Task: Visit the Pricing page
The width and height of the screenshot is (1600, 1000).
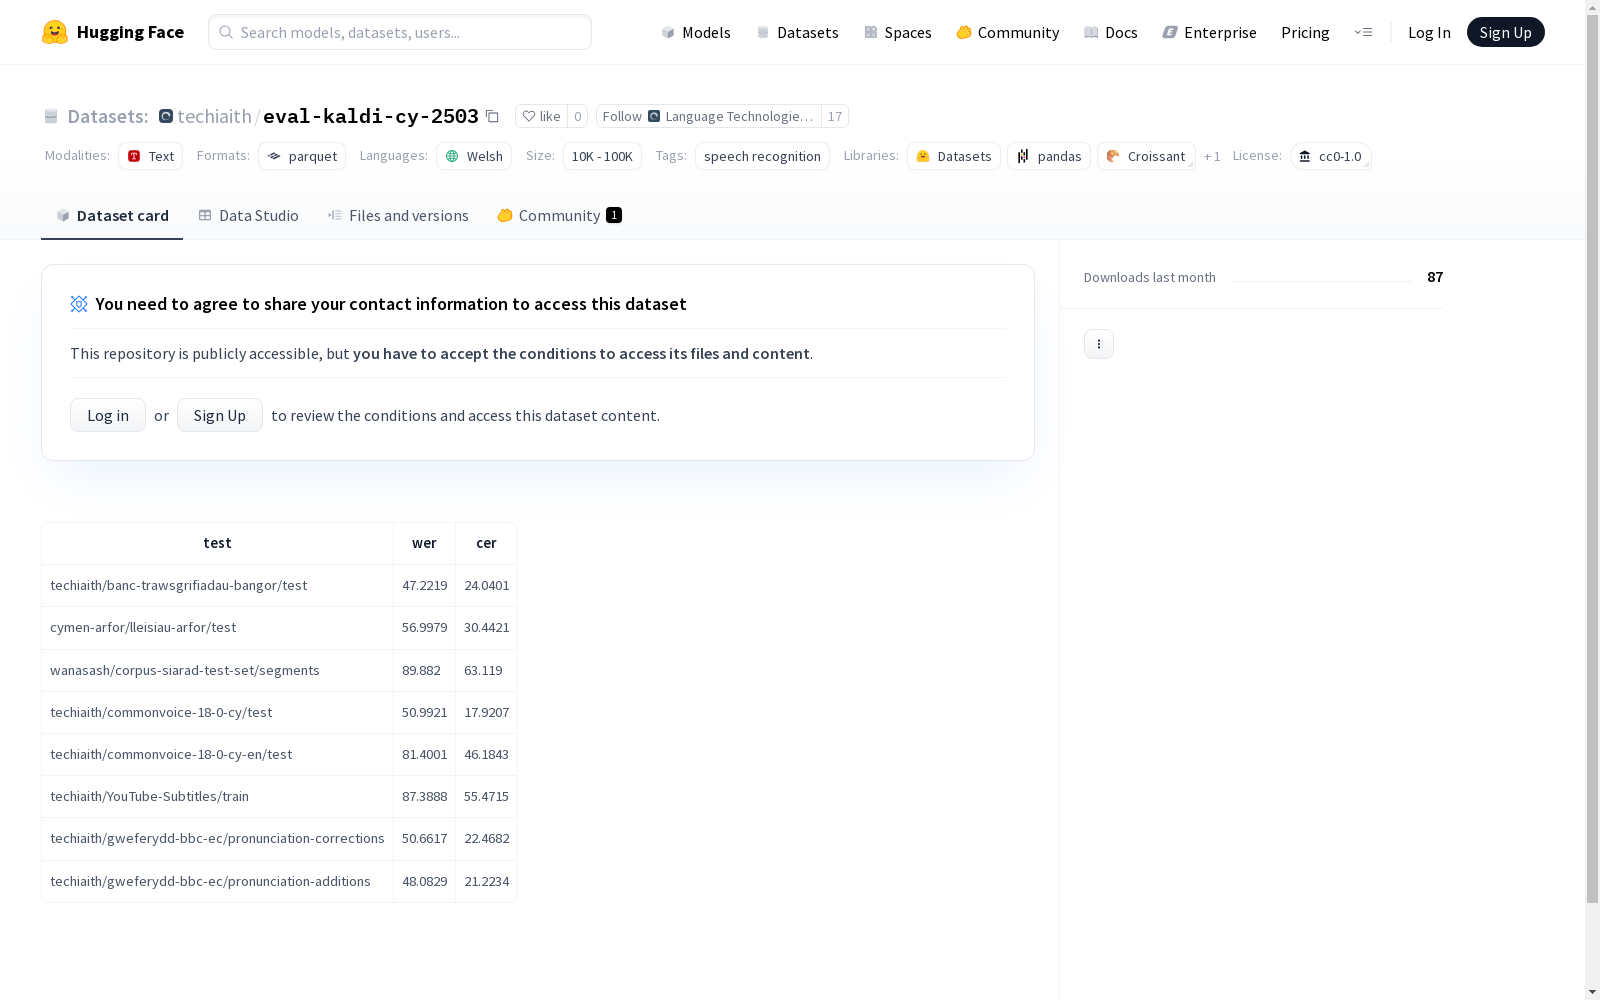Action: coord(1305,32)
